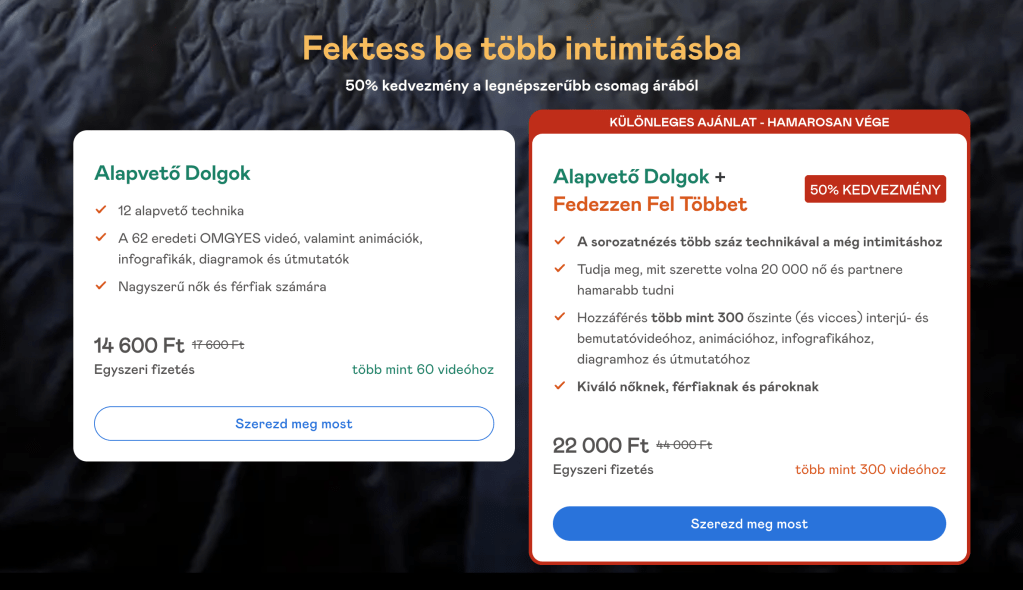This screenshot has height=590, width=1023.
Task: Click checkmark beside "Tudja meg, mit szerette volna"
Action: click(x=559, y=269)
